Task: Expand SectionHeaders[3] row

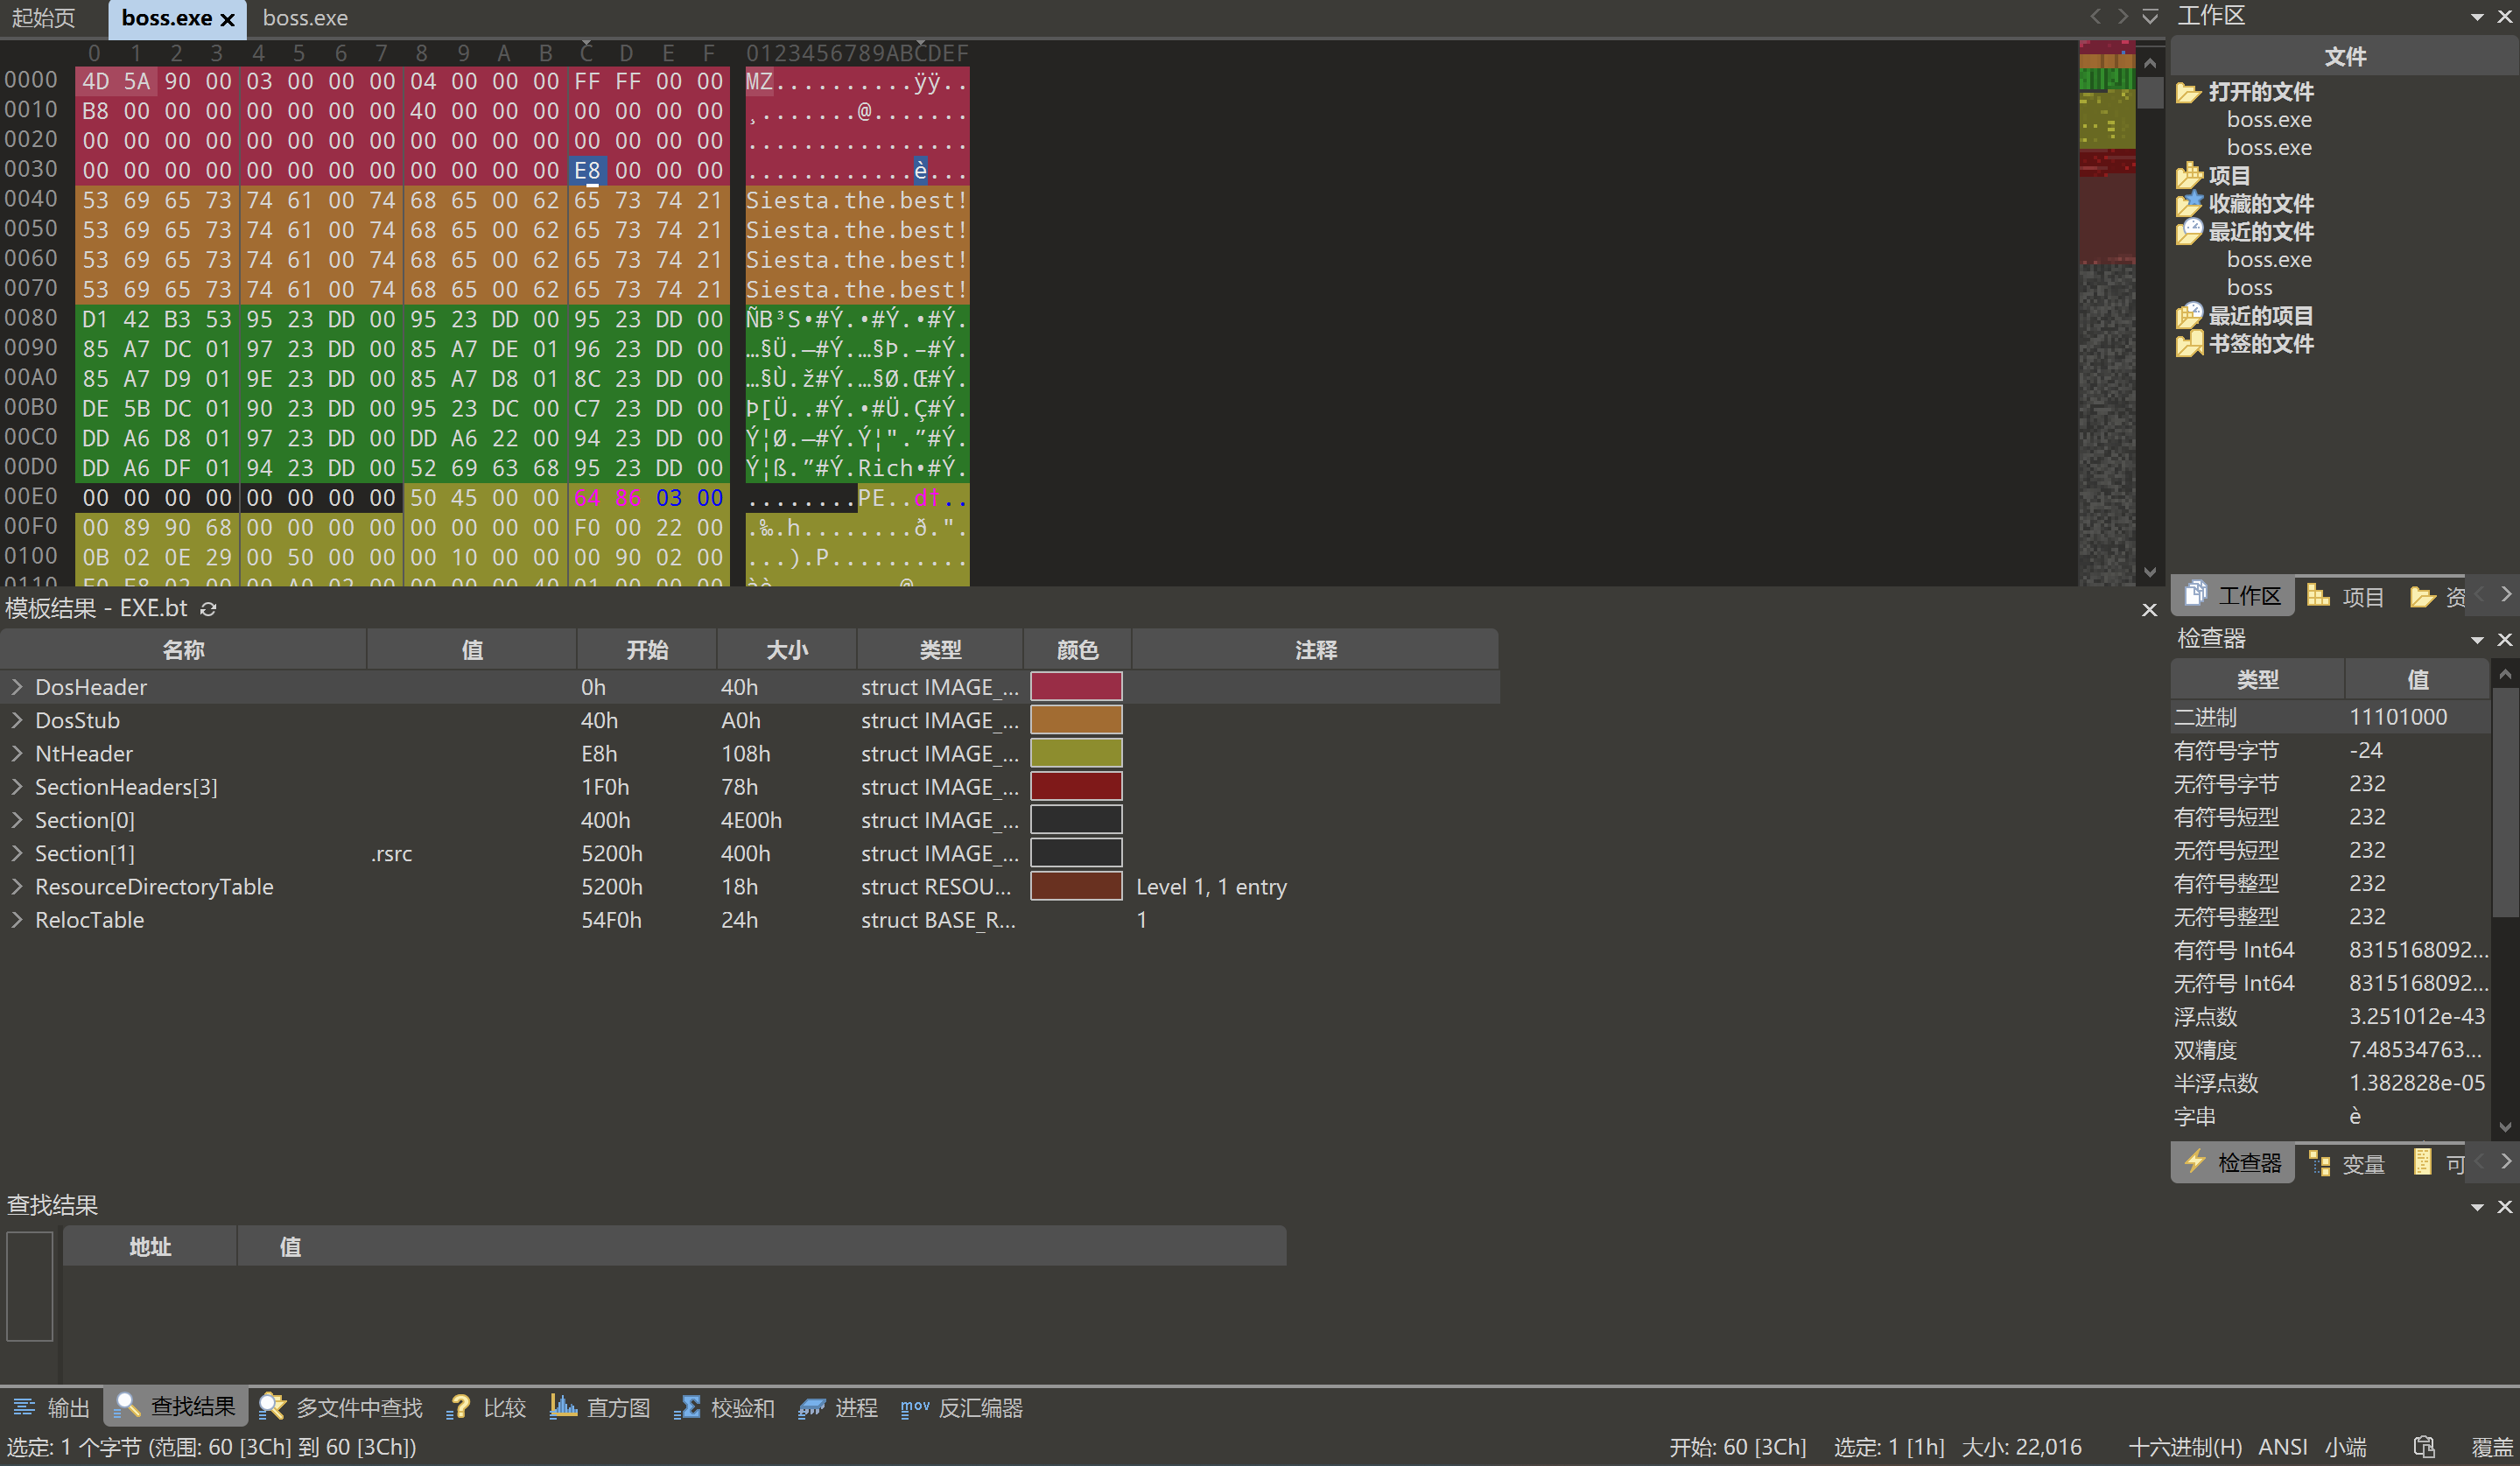Action: click(x=17, y=787)
